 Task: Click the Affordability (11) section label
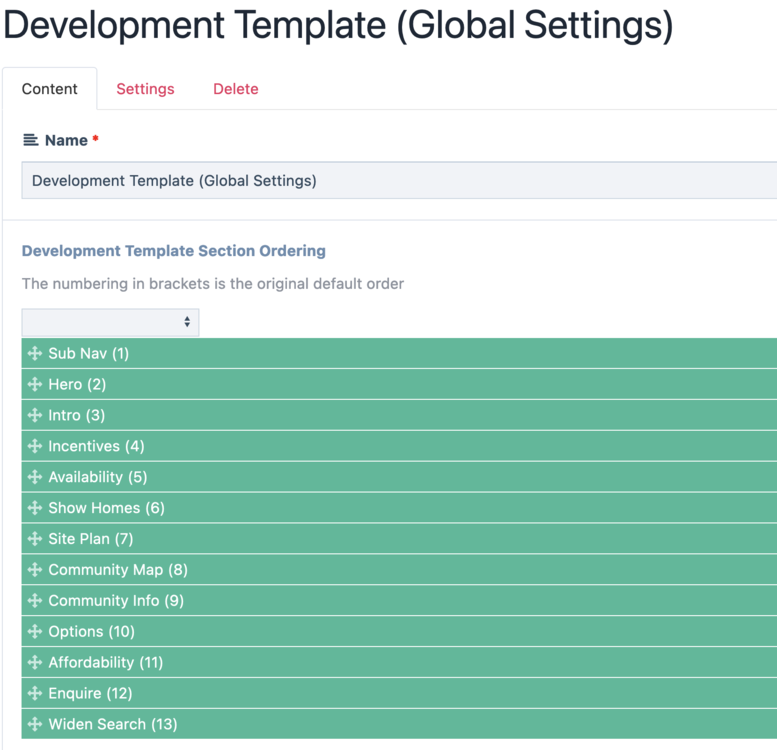[x=106, y=663]
